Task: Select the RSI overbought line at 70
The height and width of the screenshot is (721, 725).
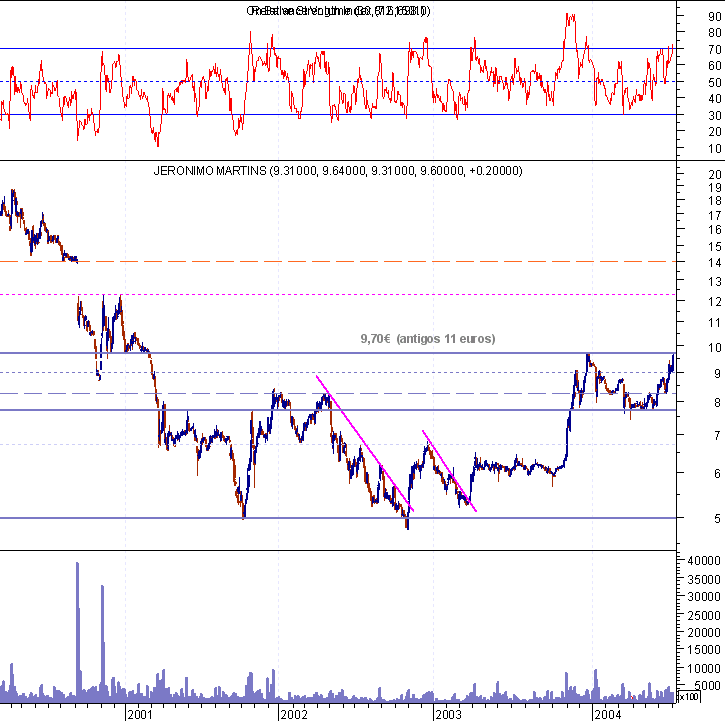Action: [338, 49]
